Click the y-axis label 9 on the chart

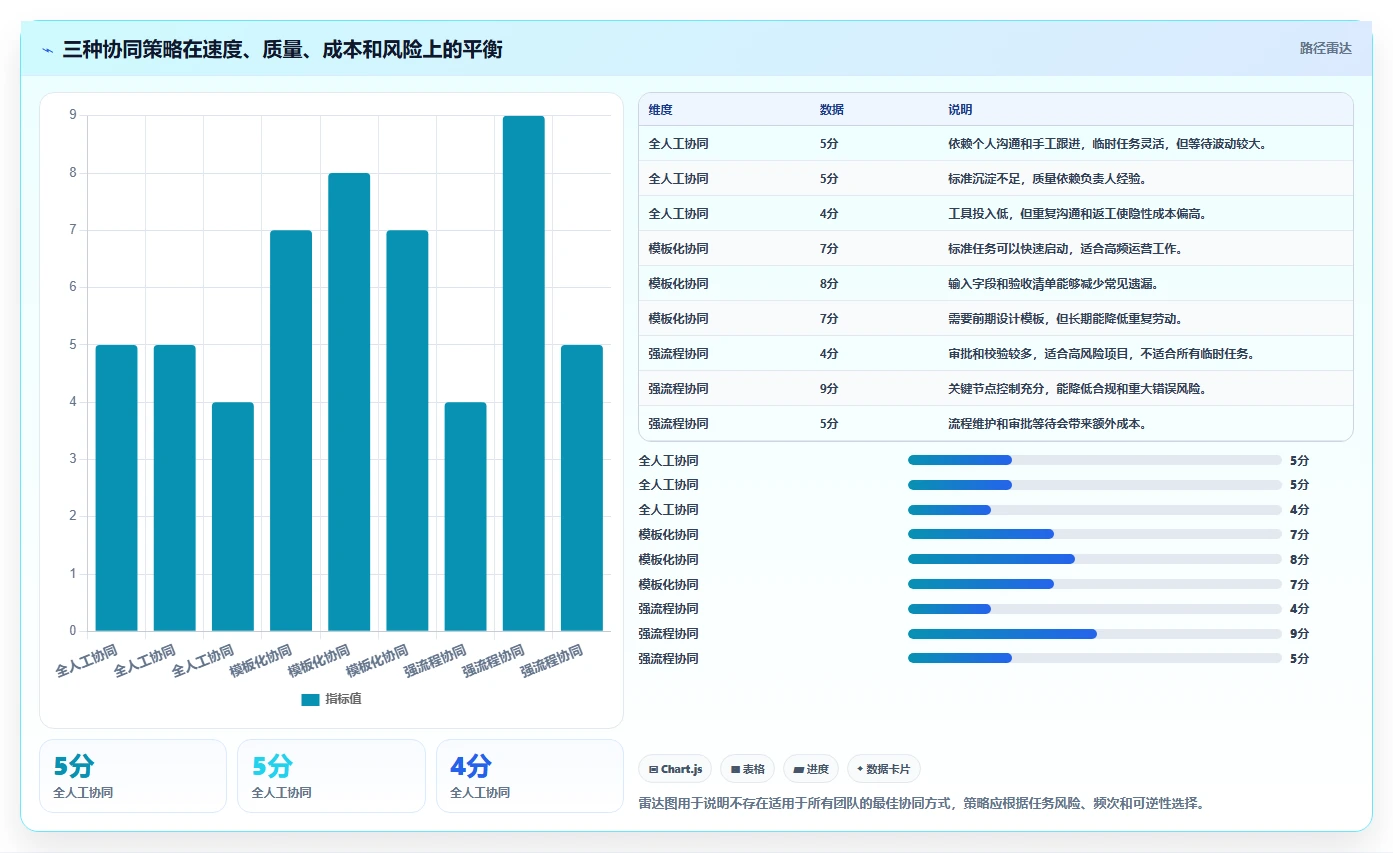[72, 115]
